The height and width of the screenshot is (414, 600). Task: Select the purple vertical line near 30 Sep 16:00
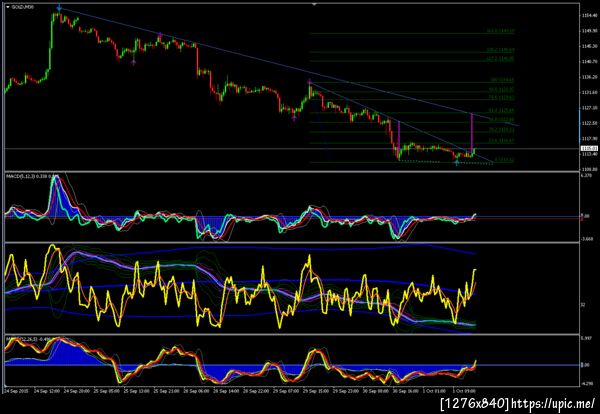[399, 139]
